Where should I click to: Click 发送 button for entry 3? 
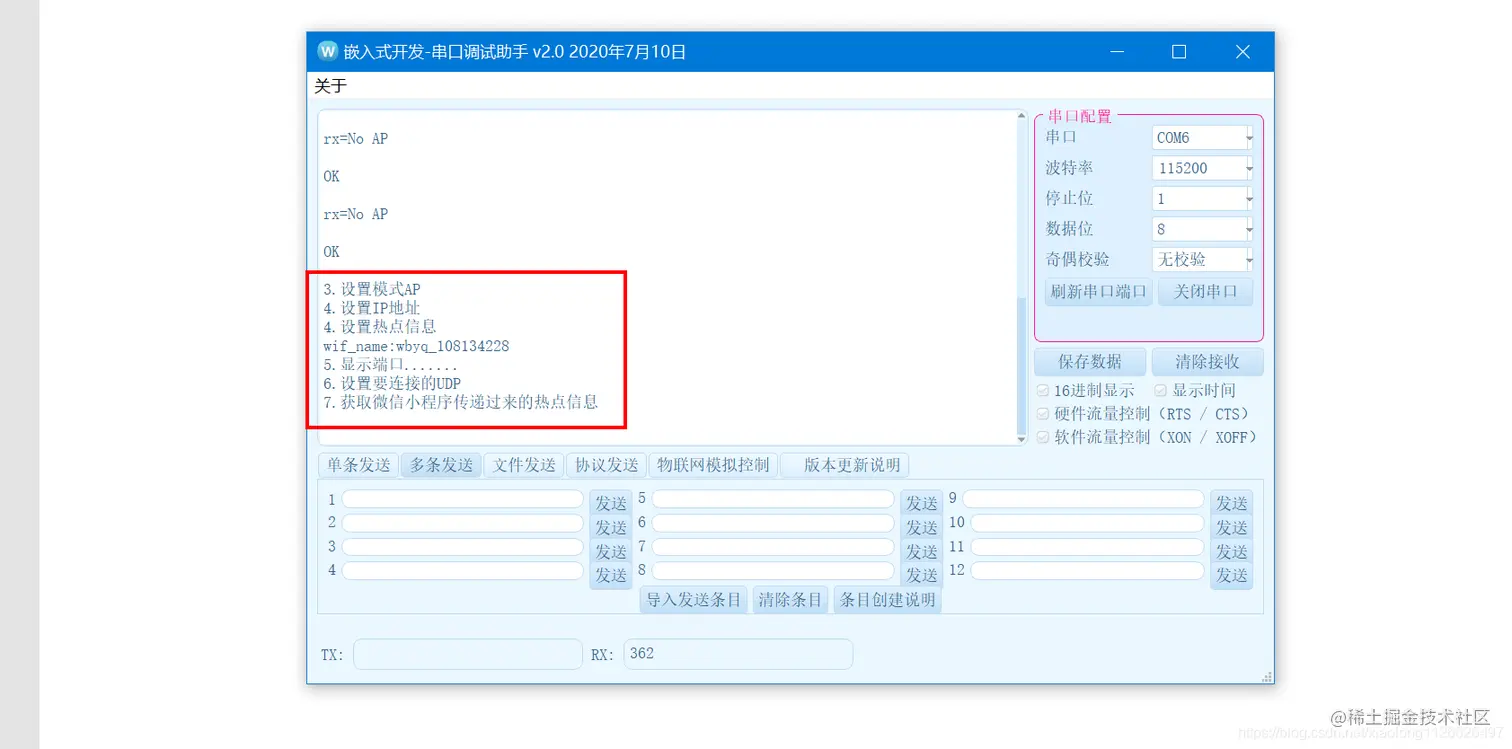pos(611,551)
